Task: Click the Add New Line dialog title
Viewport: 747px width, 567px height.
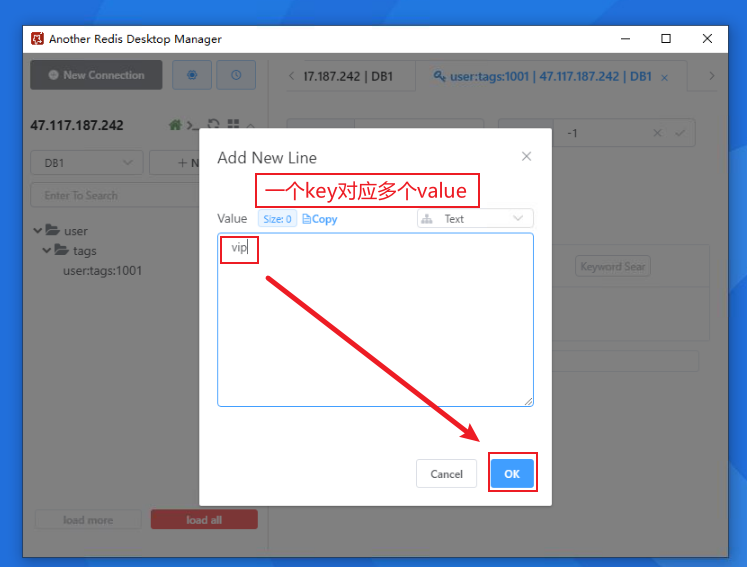Action: (267, 158)
